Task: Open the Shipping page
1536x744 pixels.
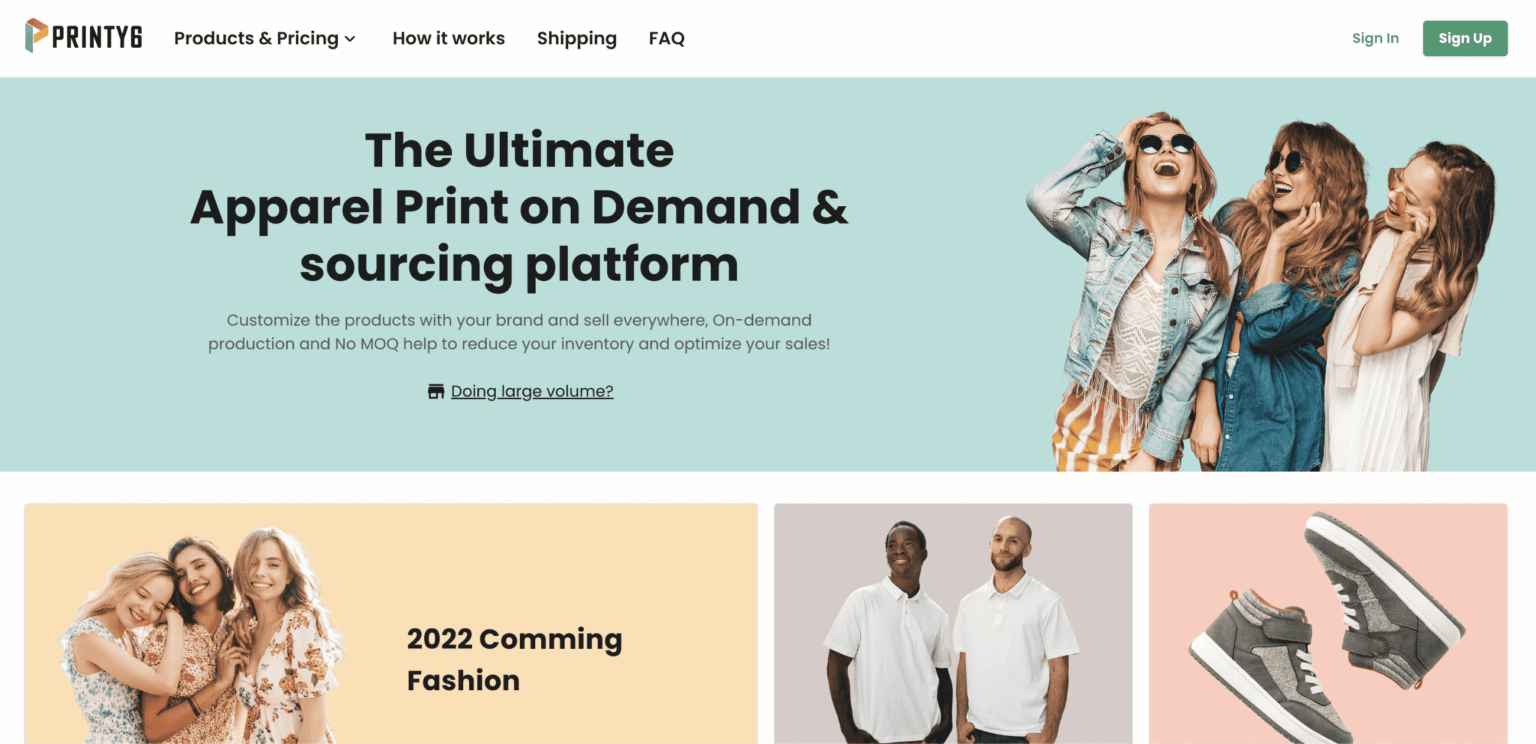Action: pyautogui.click(x=577, y=38)
